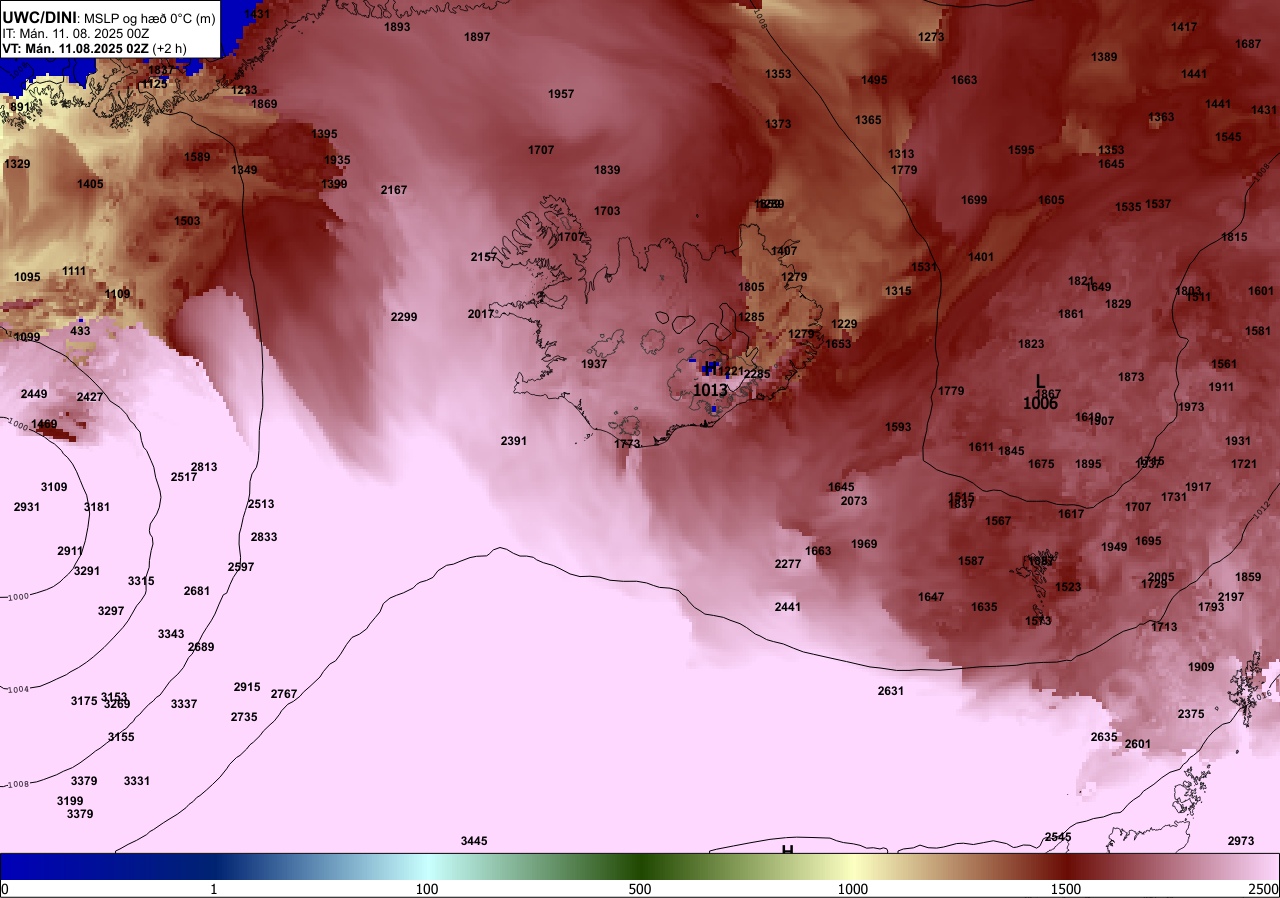The height and width of the screenshot is (898, 1280).
Task: Click the 2167 height value
Action: click(x=394, y=190)
